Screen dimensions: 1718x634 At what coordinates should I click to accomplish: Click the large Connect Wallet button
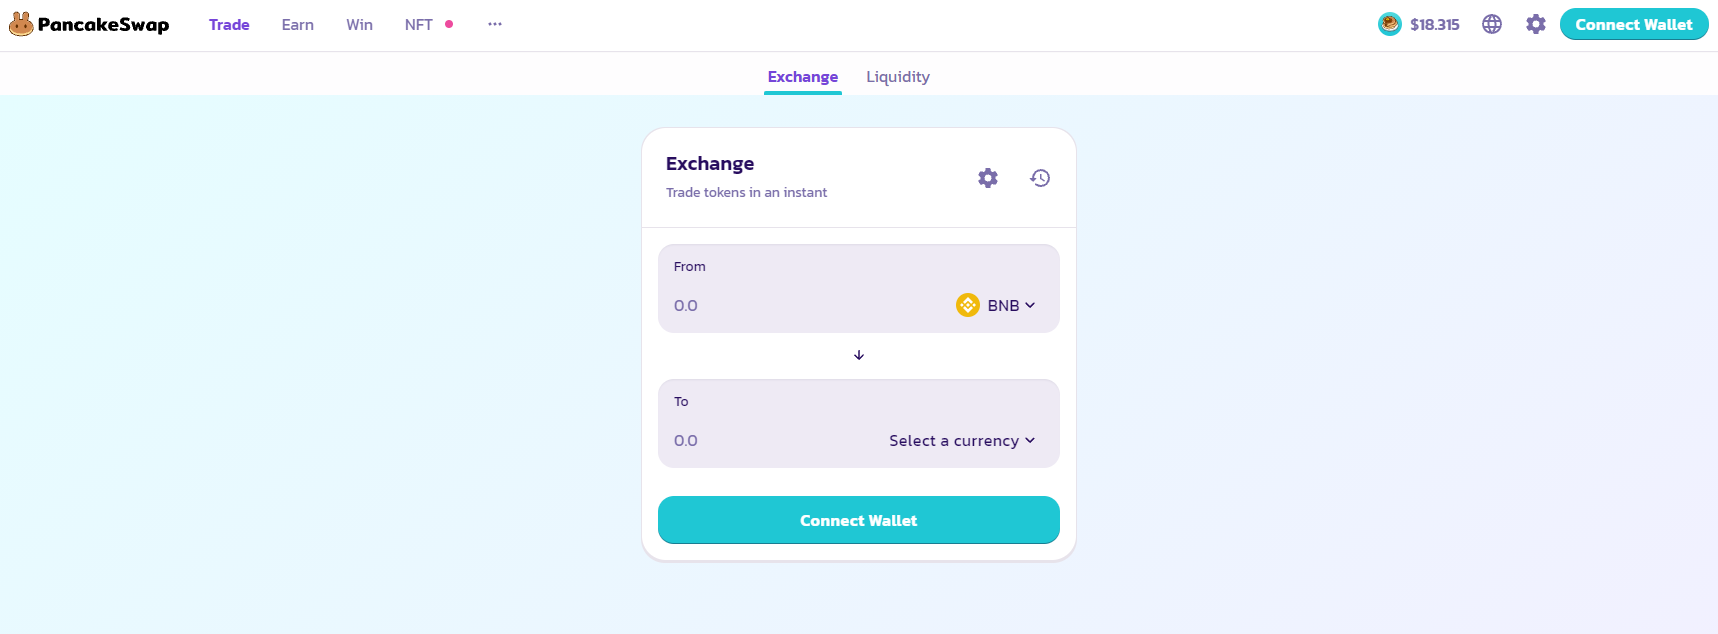pyautogui.click(x=859, y=520)
